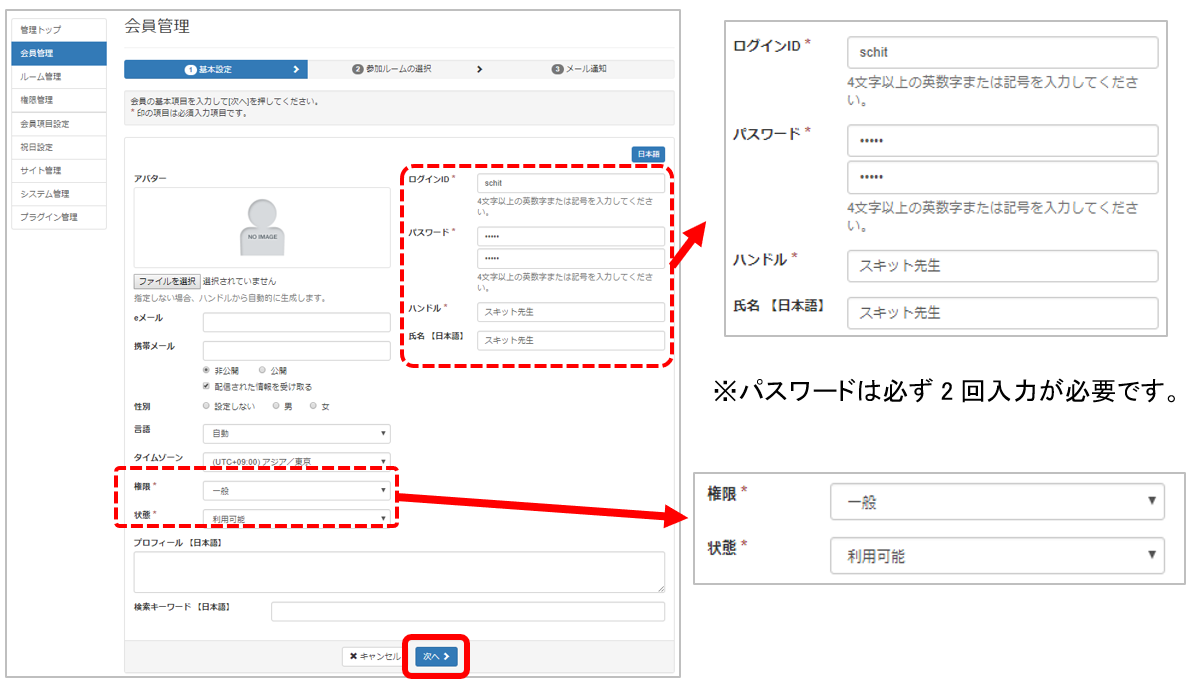Select the 公開 radio button
Viewport: 1195px width, 684px height.
click(262, 370)
